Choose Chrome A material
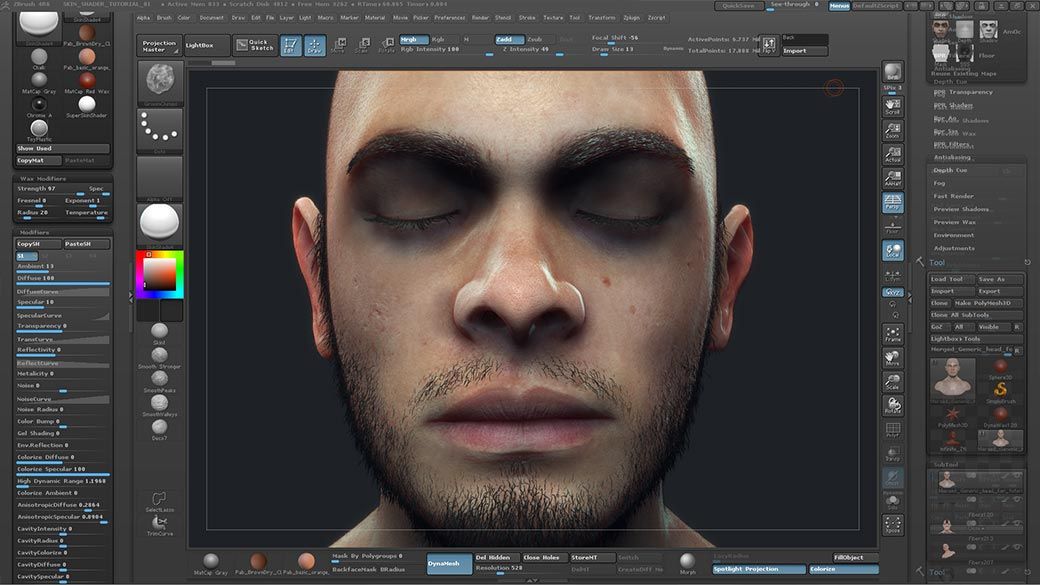Screen dimensions: 1040x585 39,107
